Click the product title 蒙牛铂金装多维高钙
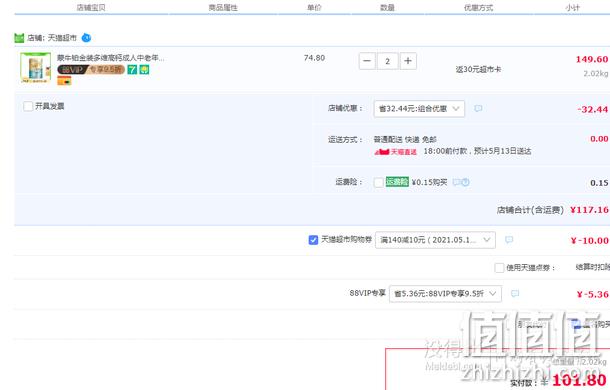The height and width of the screenshot is (390, 610). click(110, 58)
